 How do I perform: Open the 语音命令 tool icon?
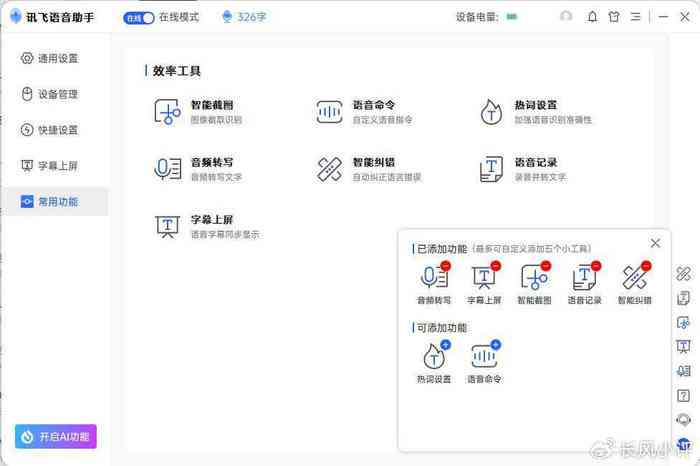tap(329, 112)
